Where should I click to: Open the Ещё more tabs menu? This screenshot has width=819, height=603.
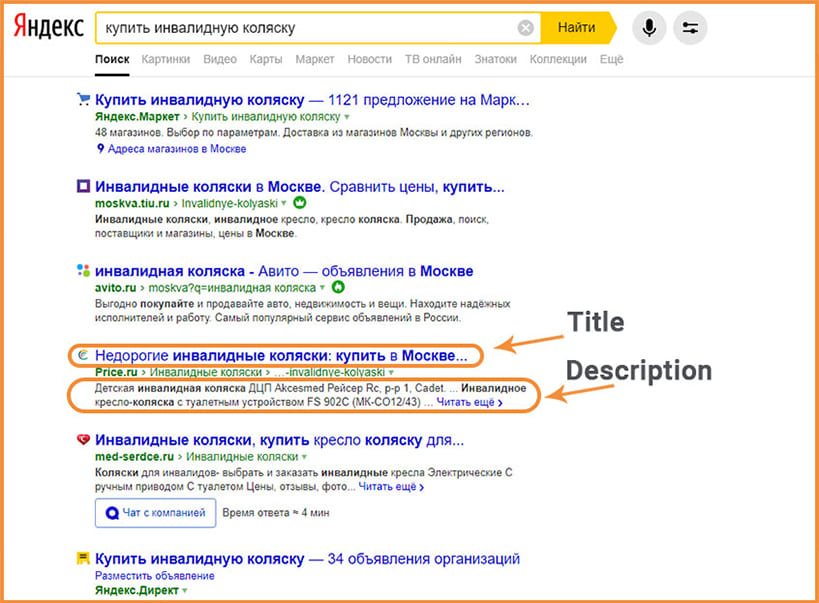pos(611,59)
